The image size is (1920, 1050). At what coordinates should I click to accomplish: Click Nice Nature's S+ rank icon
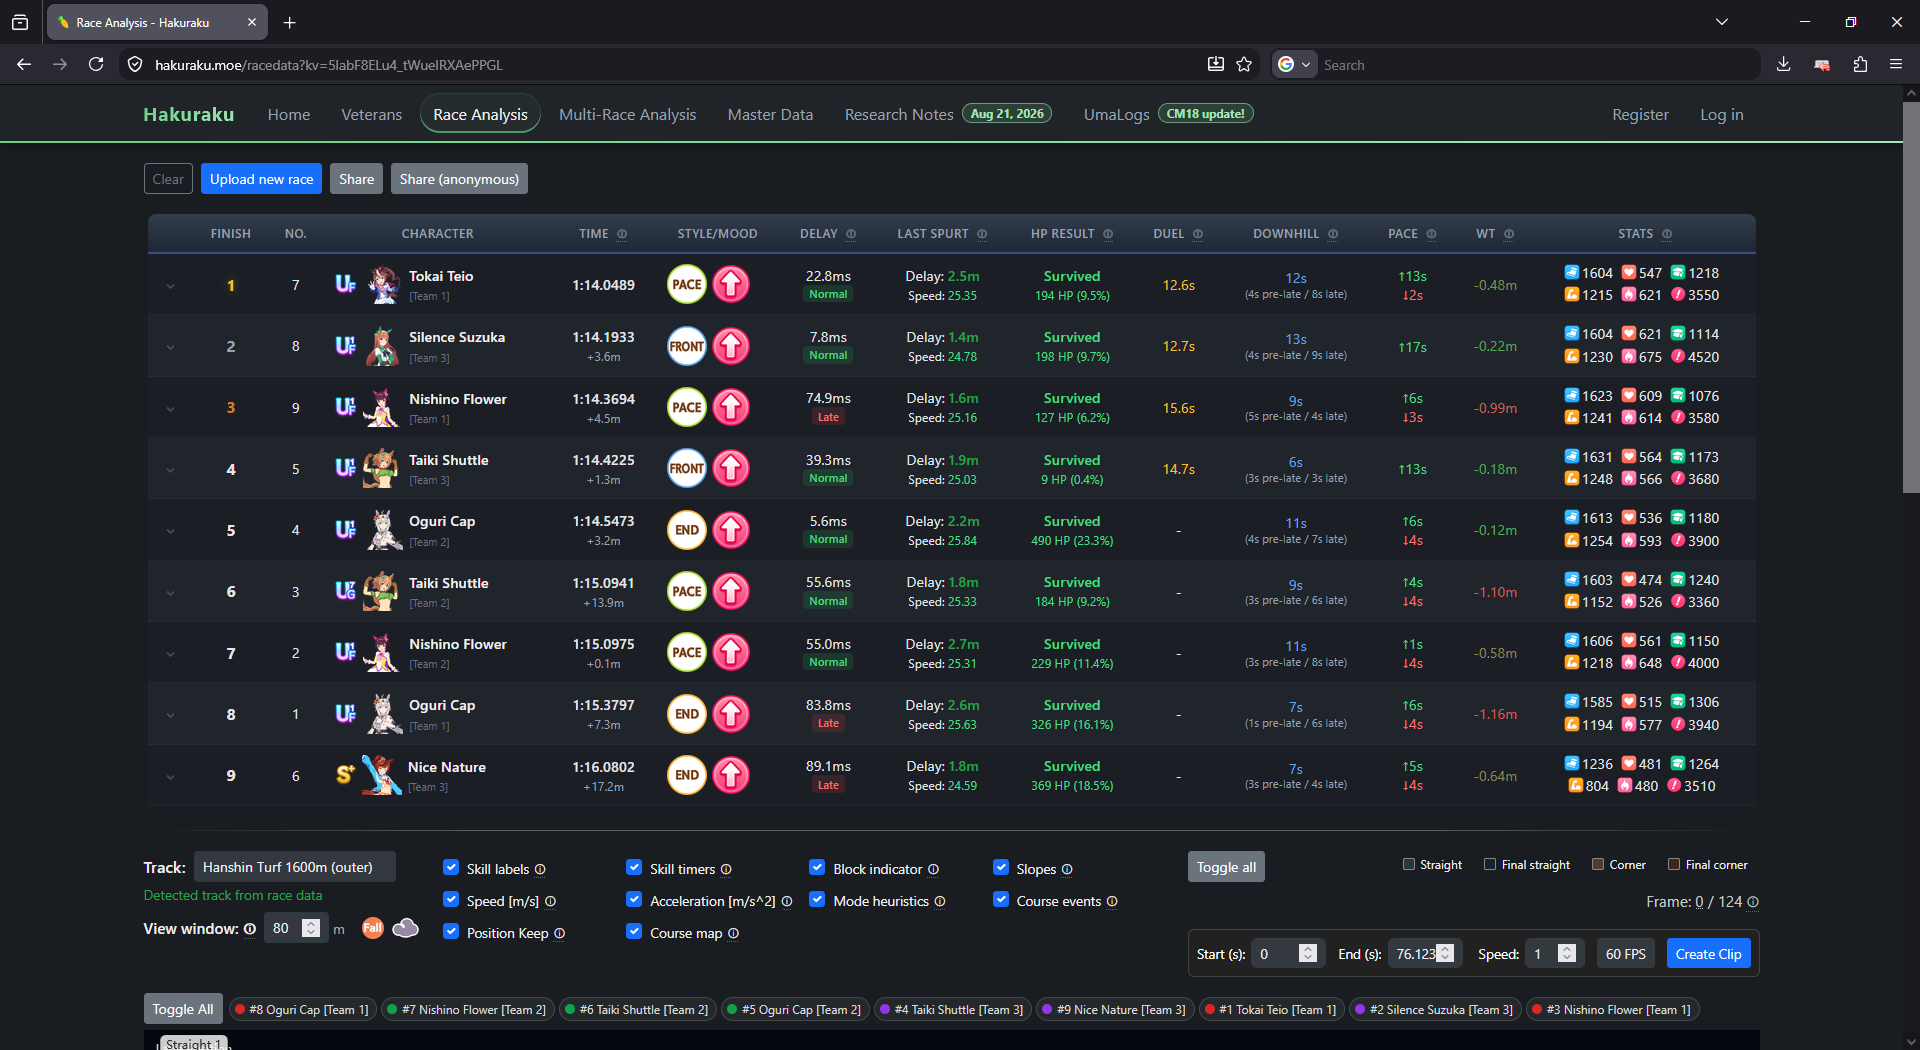[x=345, y=774]
